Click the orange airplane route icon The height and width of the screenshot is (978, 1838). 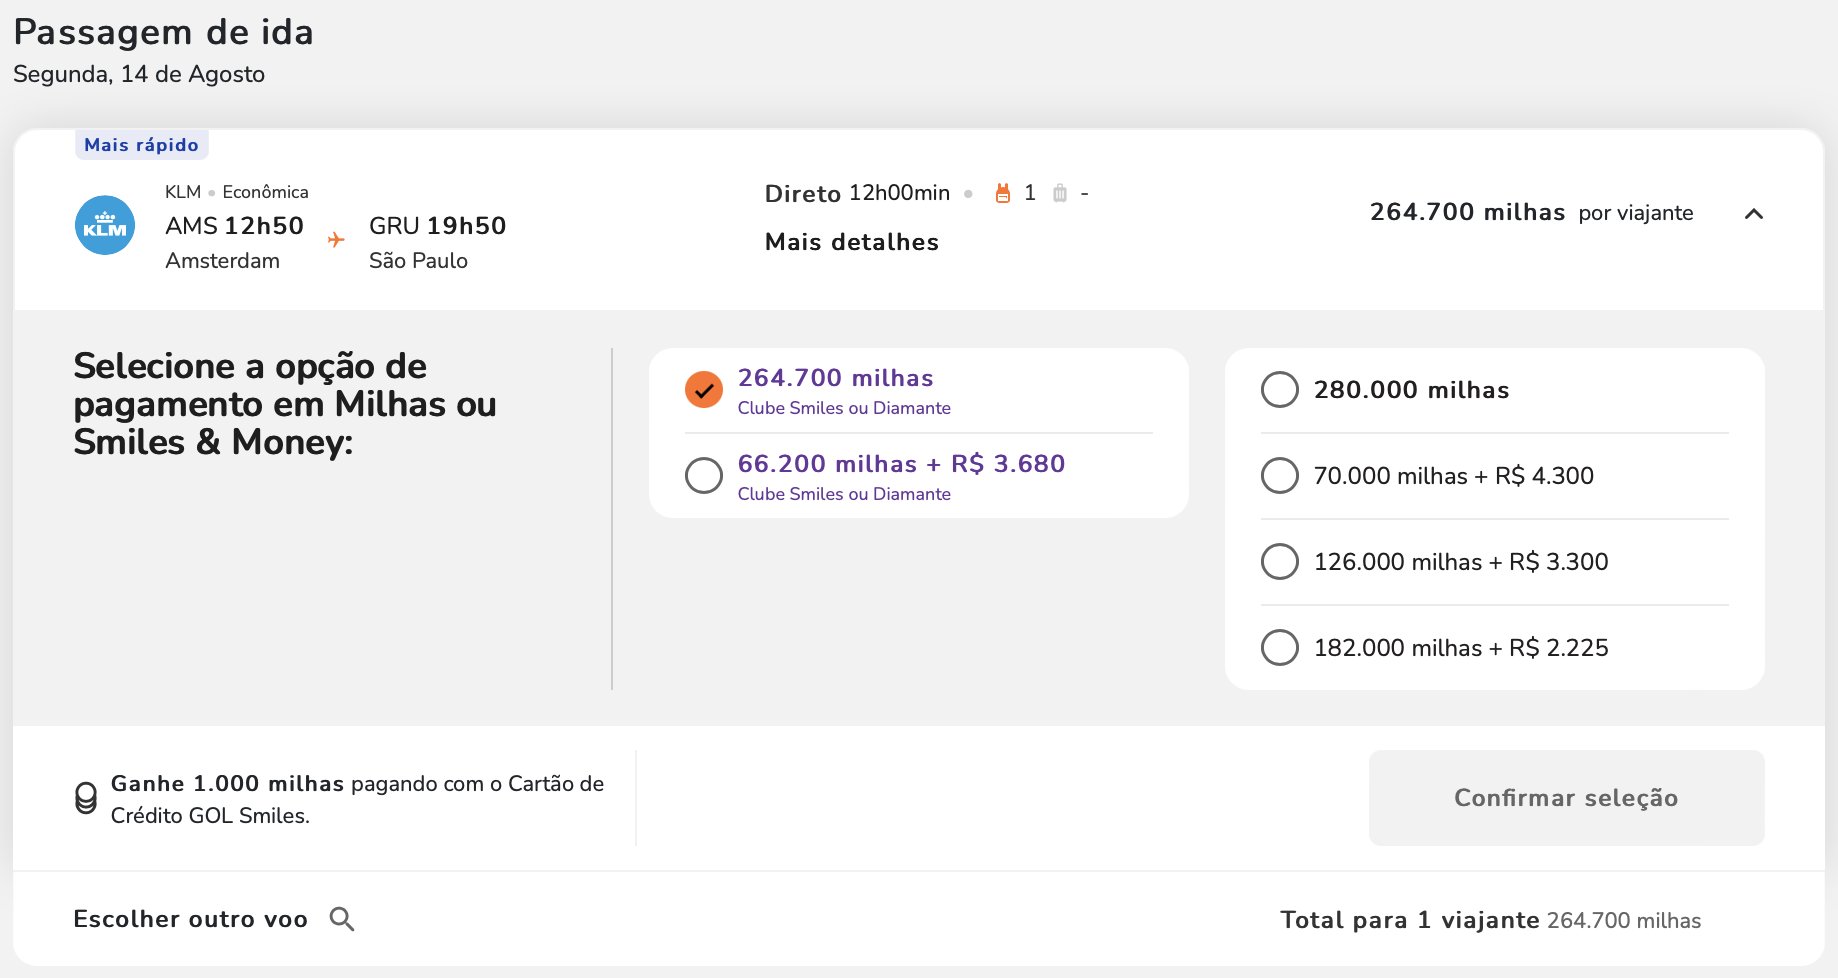click(336, 240)
